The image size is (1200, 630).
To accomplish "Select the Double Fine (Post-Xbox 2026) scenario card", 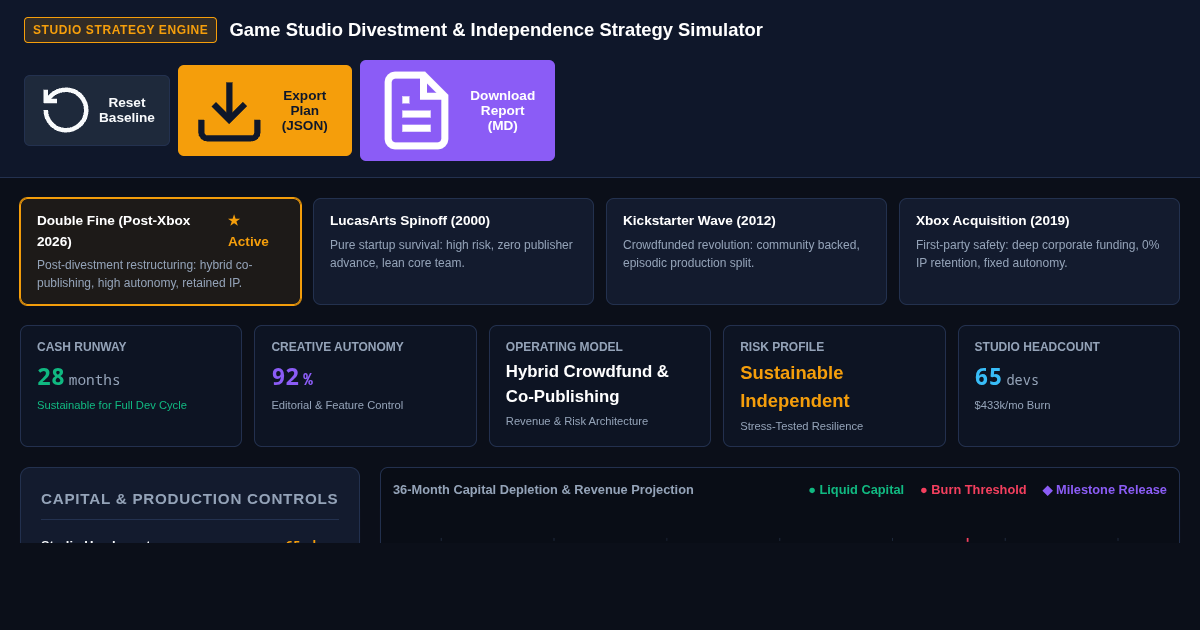I will (x=160, y=251).
